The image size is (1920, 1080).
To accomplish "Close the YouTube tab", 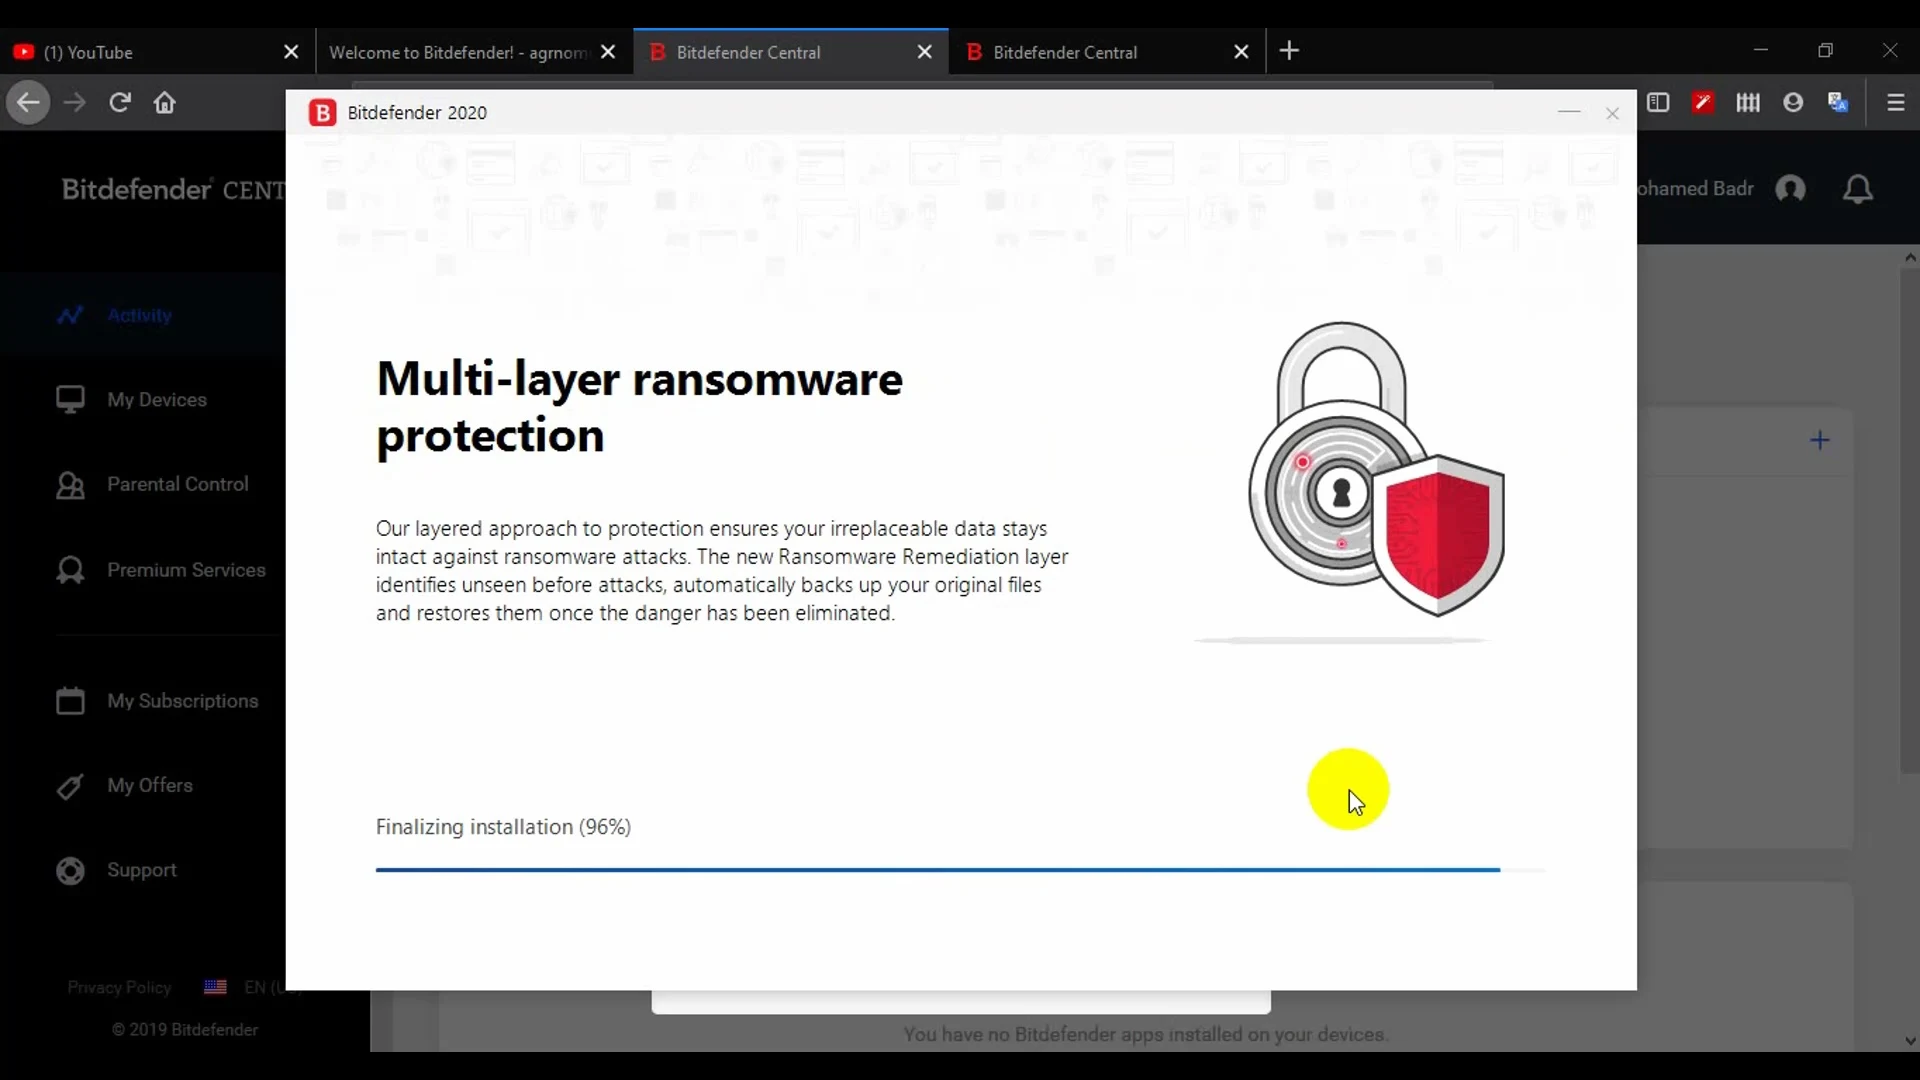I will tap(291, 52).
